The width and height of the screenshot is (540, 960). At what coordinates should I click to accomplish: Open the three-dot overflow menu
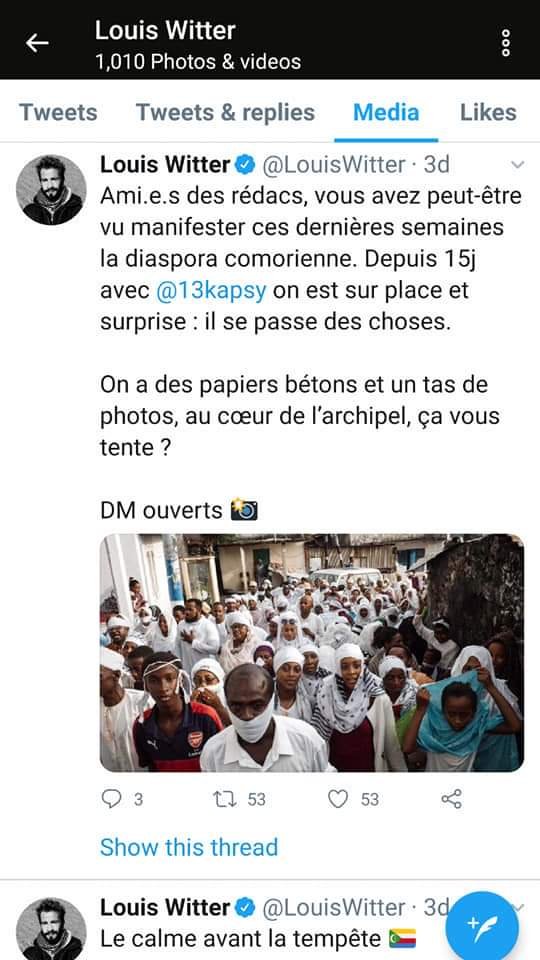(506, 43)
